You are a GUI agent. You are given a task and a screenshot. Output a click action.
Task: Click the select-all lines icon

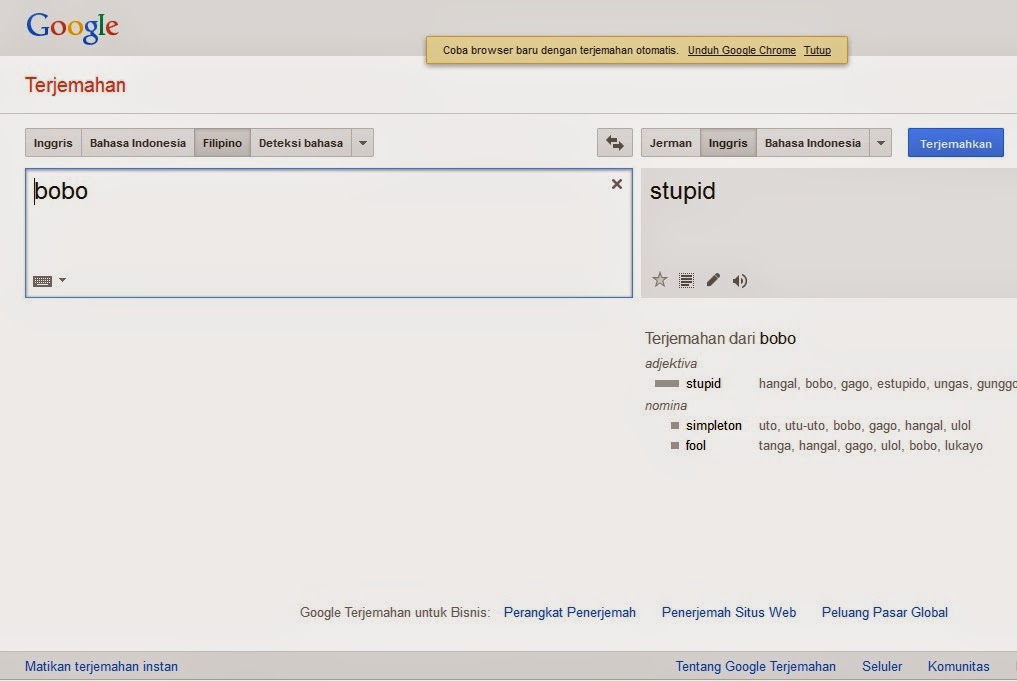(x=686, y=280)
